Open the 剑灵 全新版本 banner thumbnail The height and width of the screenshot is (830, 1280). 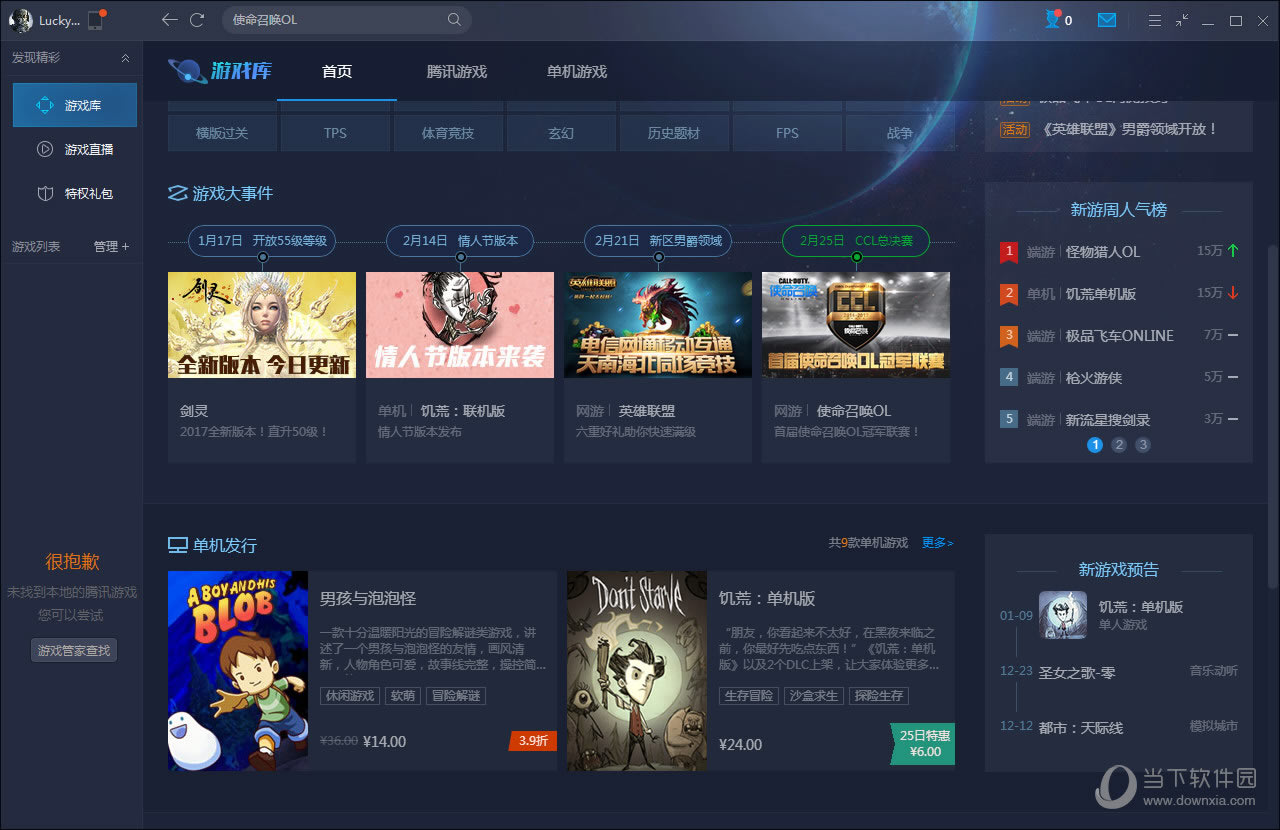pos(262,325)
